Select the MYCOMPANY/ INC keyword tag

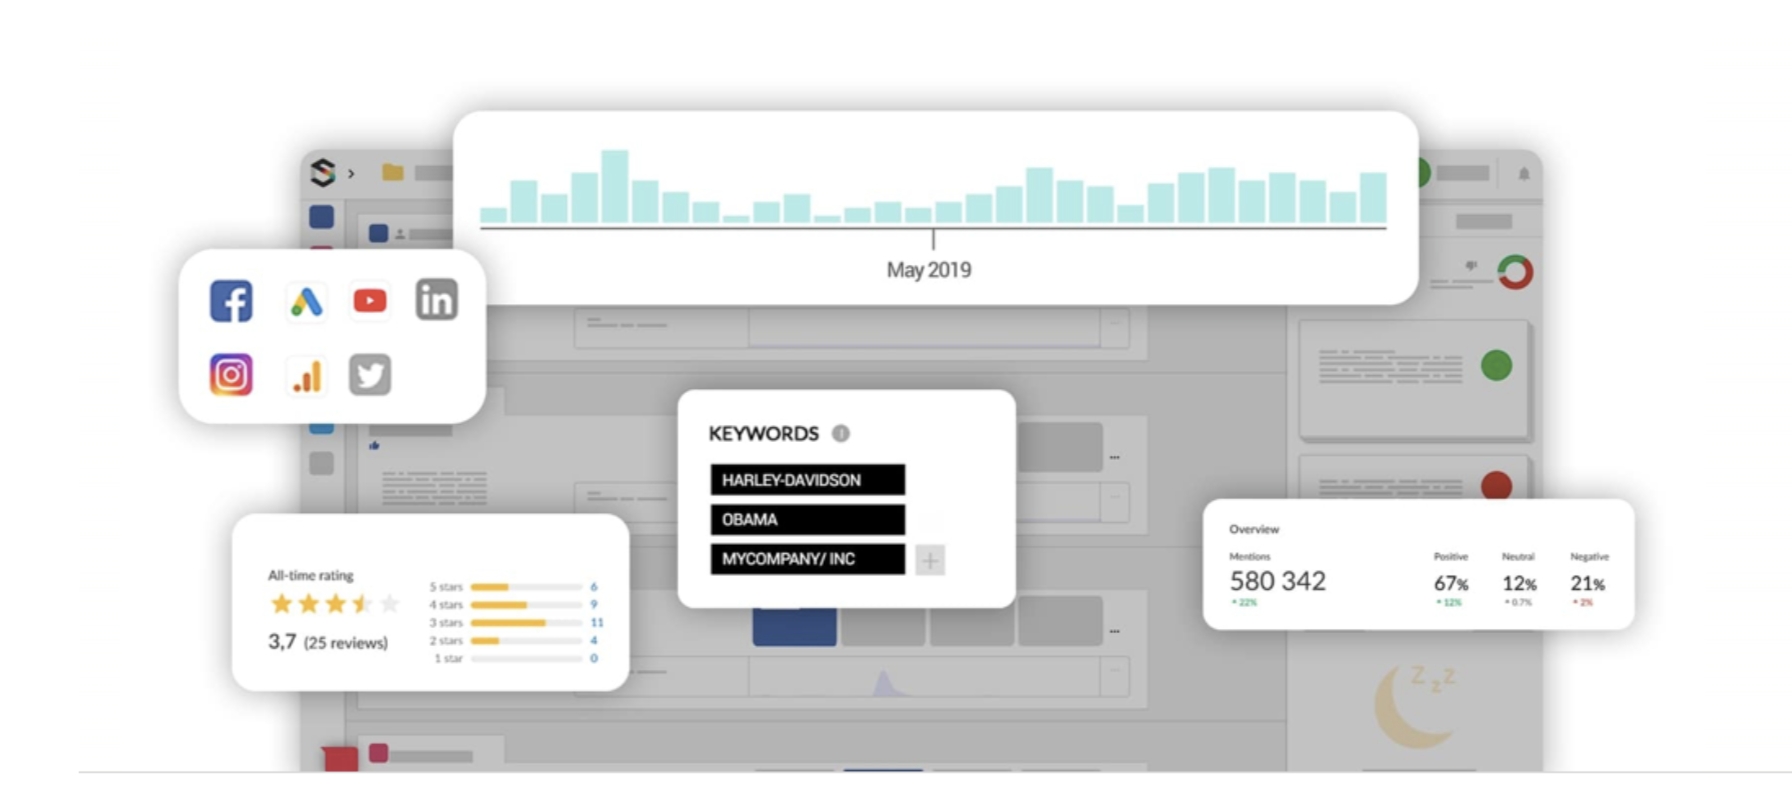pos(808,559)
